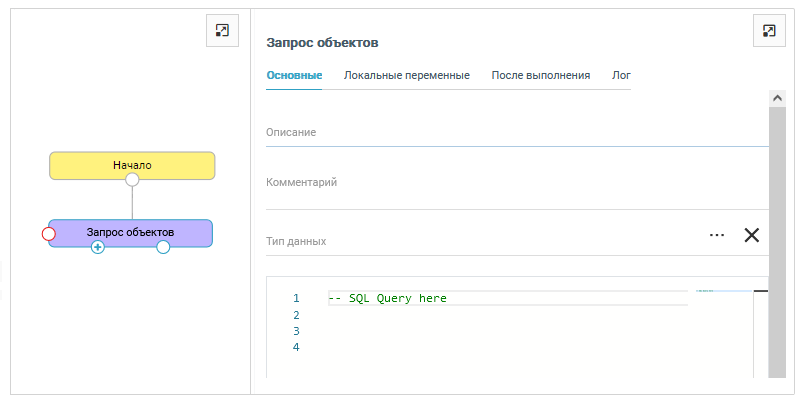Image resolution: width=803 pixels, height=403 pixels.
Task: Focus the Описание input field
Action: 515,133
